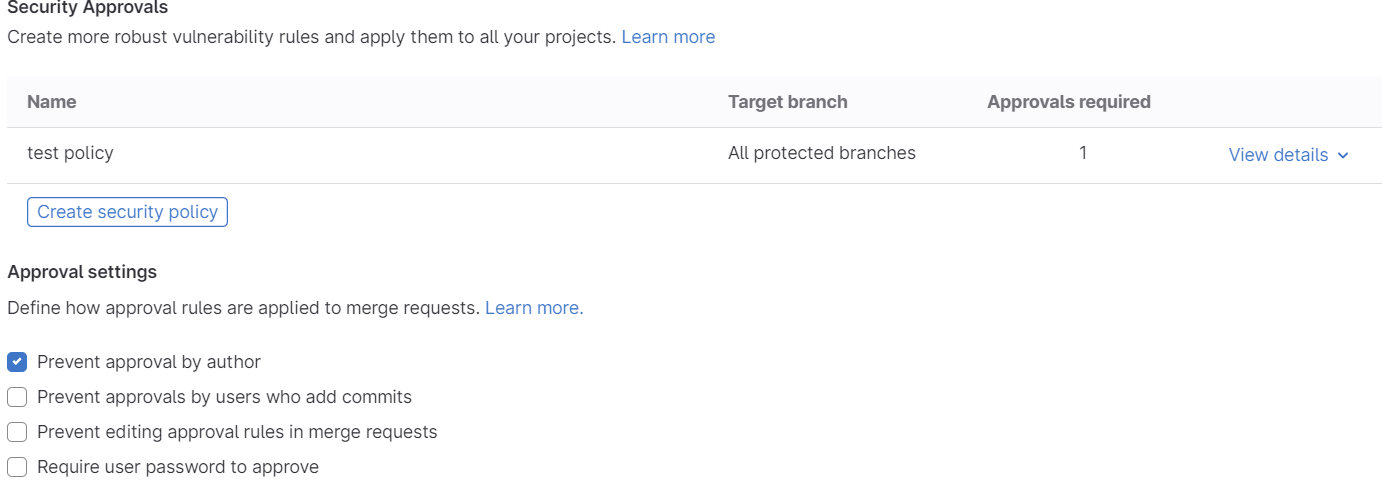Click the approvals count 1 in test policy row
Viewport: 1382px width, 488px height.
click(x=1083, y=153)
